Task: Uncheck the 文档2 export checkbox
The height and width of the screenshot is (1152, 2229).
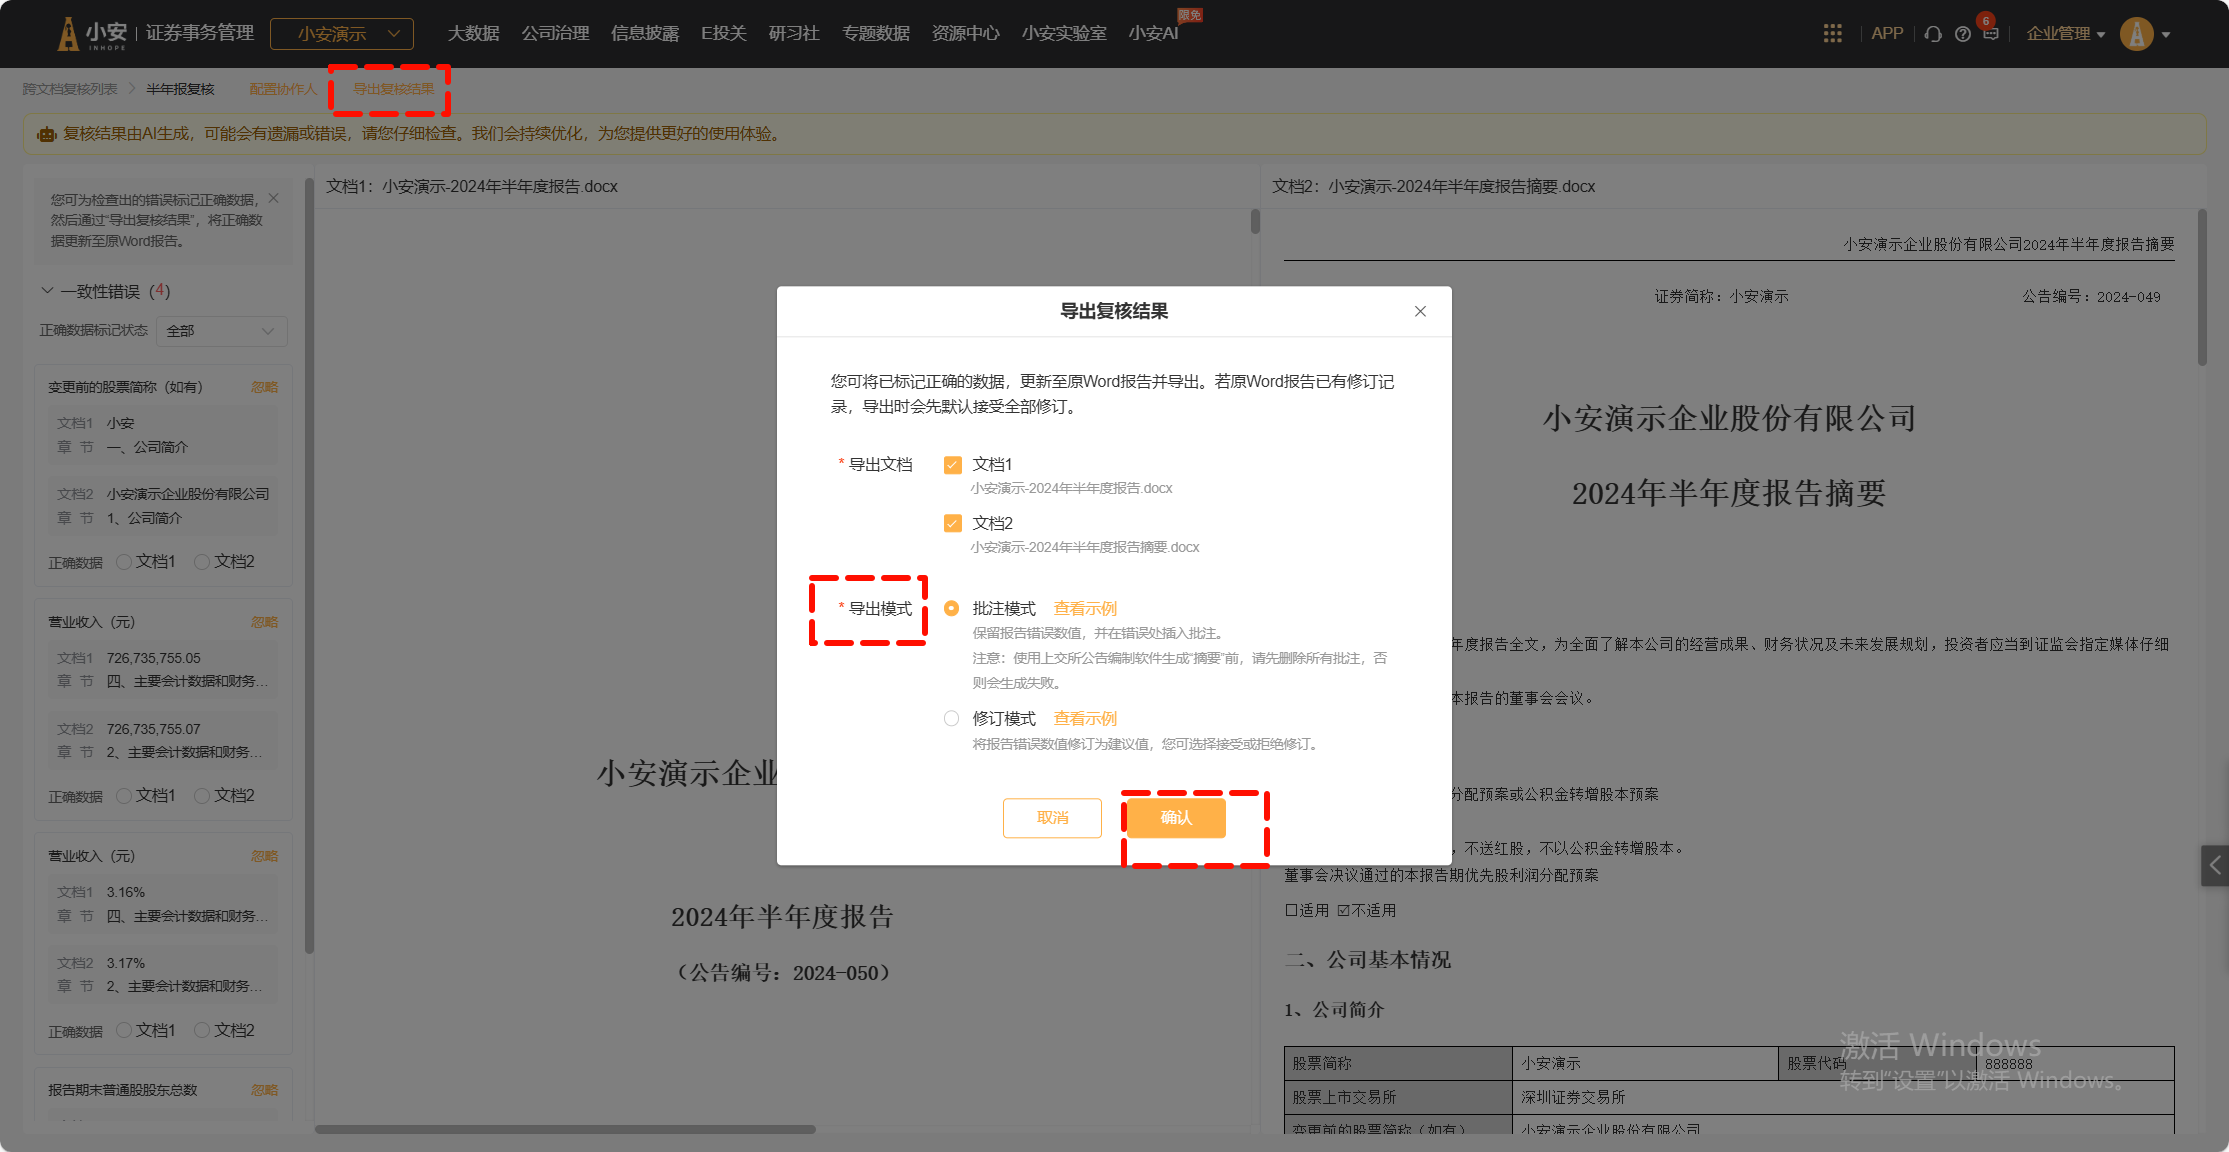Action: (952, 524)
